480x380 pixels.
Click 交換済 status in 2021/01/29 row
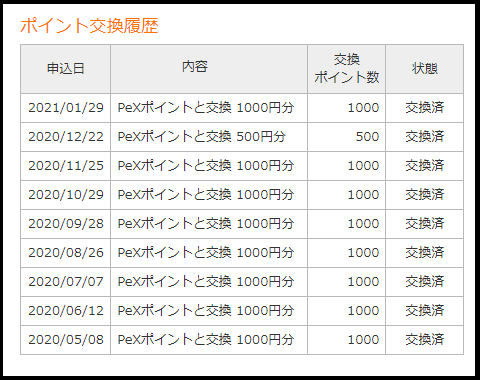(x=425, y=108)
